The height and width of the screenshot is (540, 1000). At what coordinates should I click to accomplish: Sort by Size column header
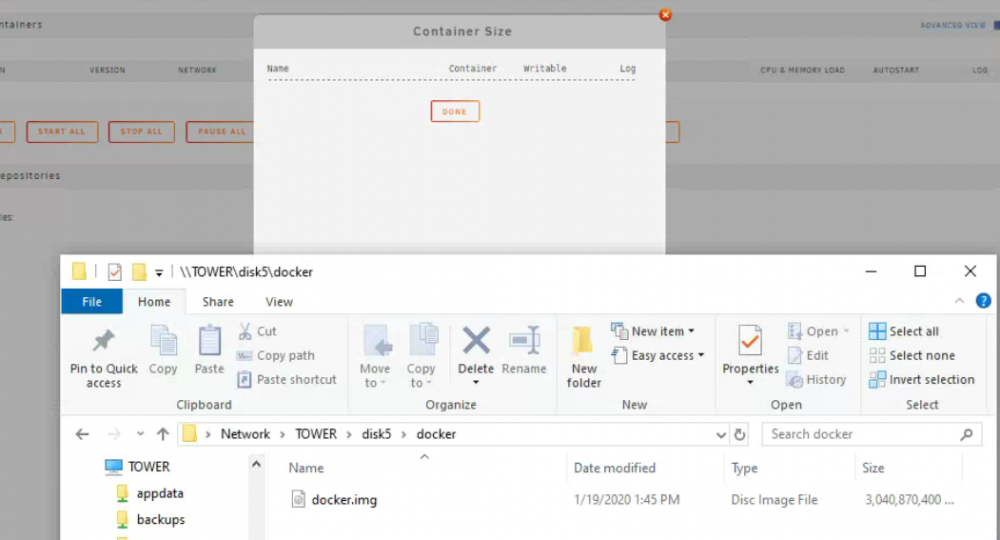tap(873, 468)
